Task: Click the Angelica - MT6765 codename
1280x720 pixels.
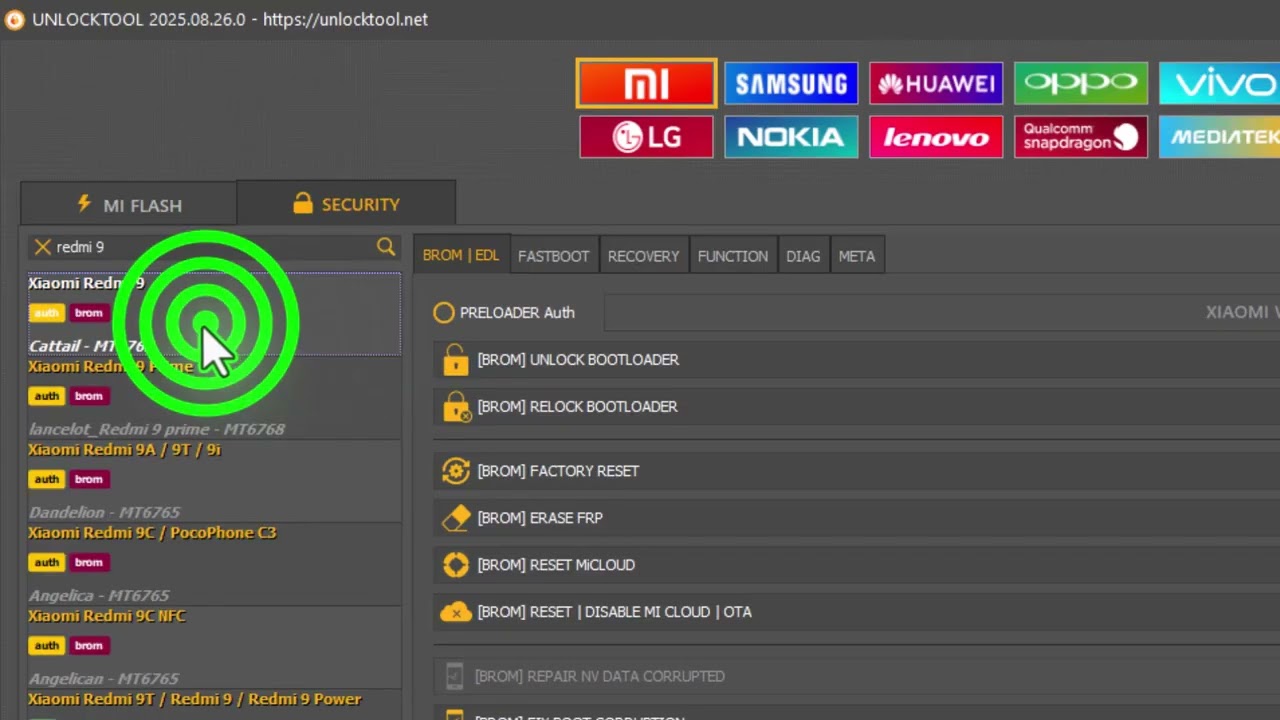Action: [99, 595]
